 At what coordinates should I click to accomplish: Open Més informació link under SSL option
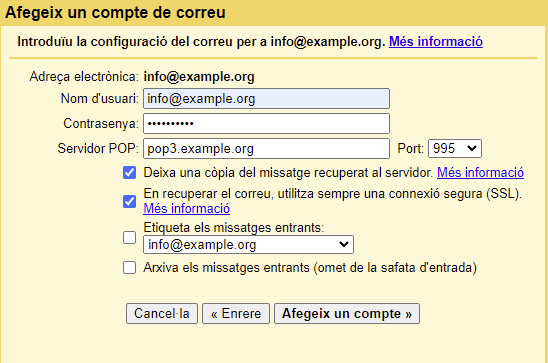coord(187,209)
